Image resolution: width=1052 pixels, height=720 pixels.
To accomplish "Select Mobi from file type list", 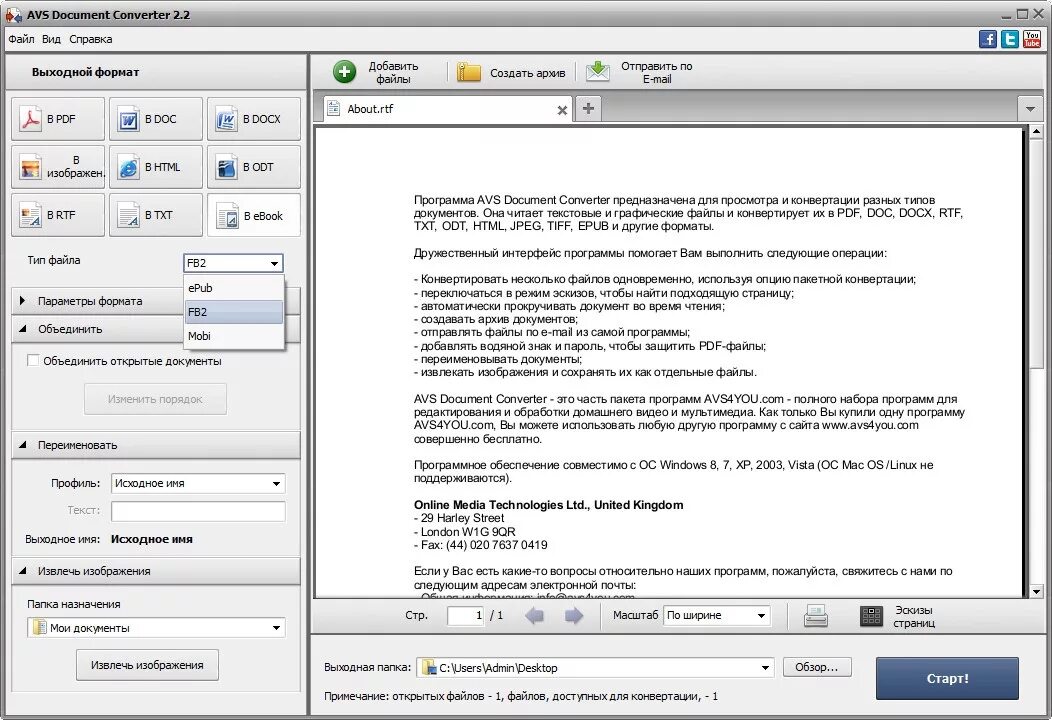I will 233,336.
